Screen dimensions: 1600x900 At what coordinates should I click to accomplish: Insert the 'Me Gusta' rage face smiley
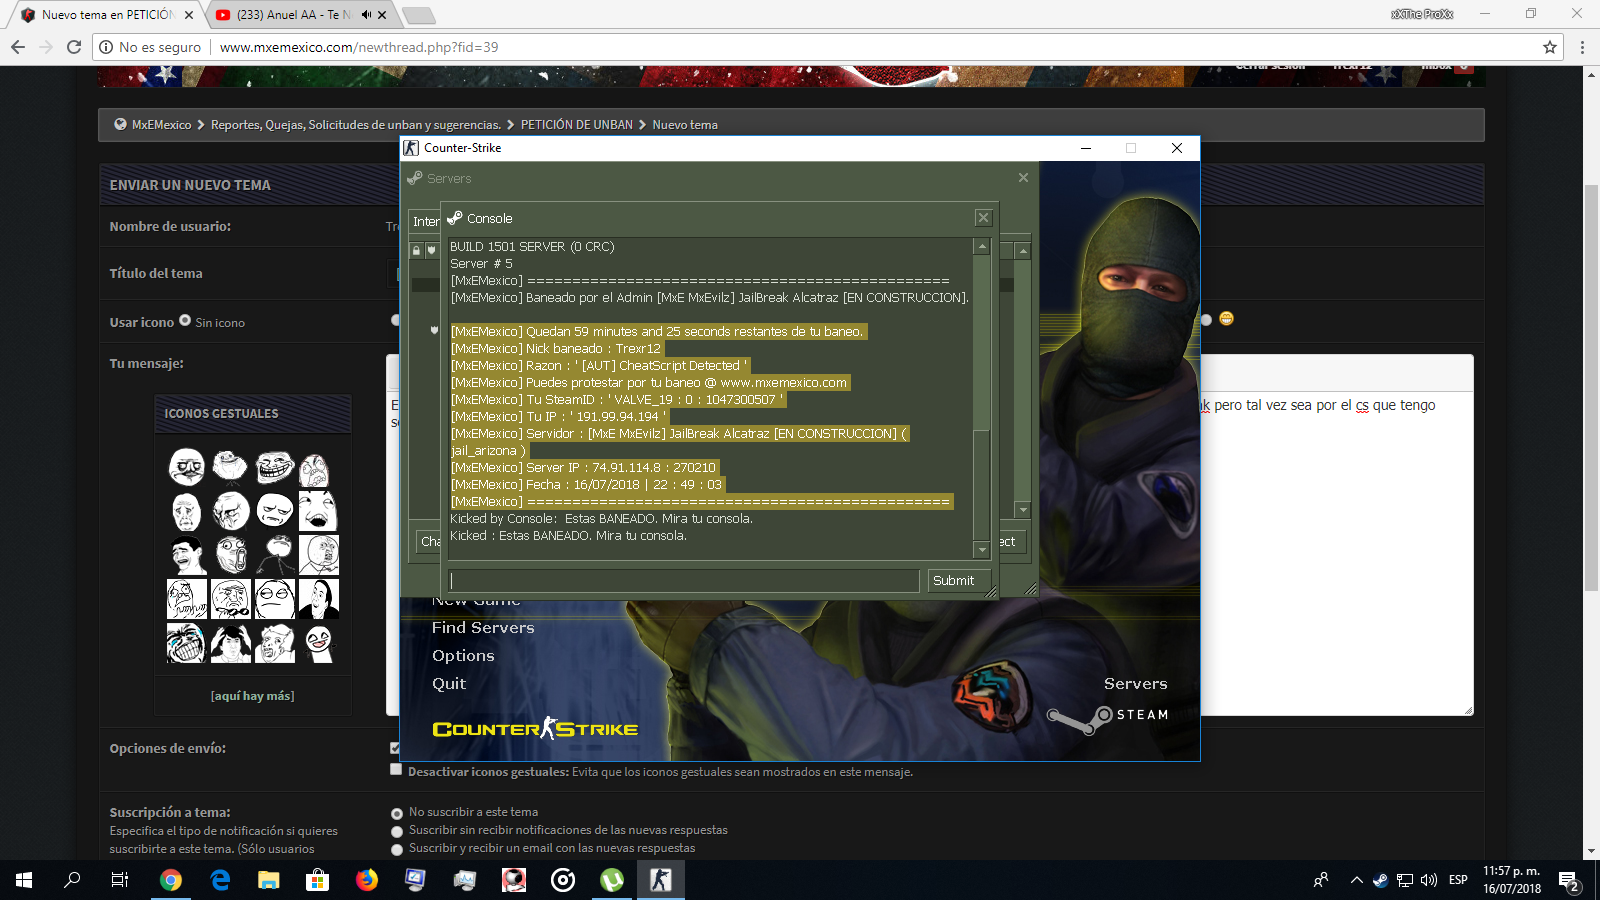187,467
